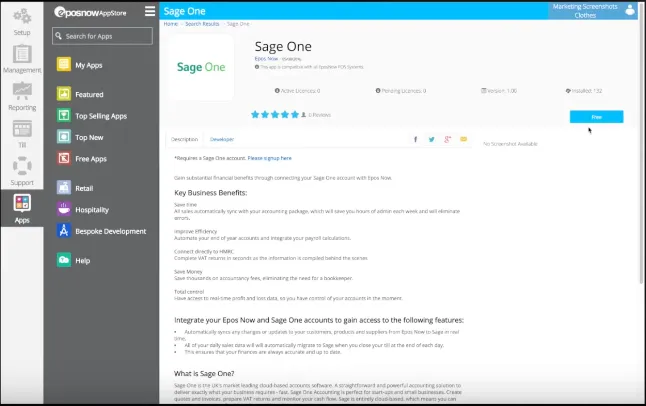Toggle the hamburger menu icon
Image resolution: width=646 pixels, height=406 pixels.
[x=150, y=11]
